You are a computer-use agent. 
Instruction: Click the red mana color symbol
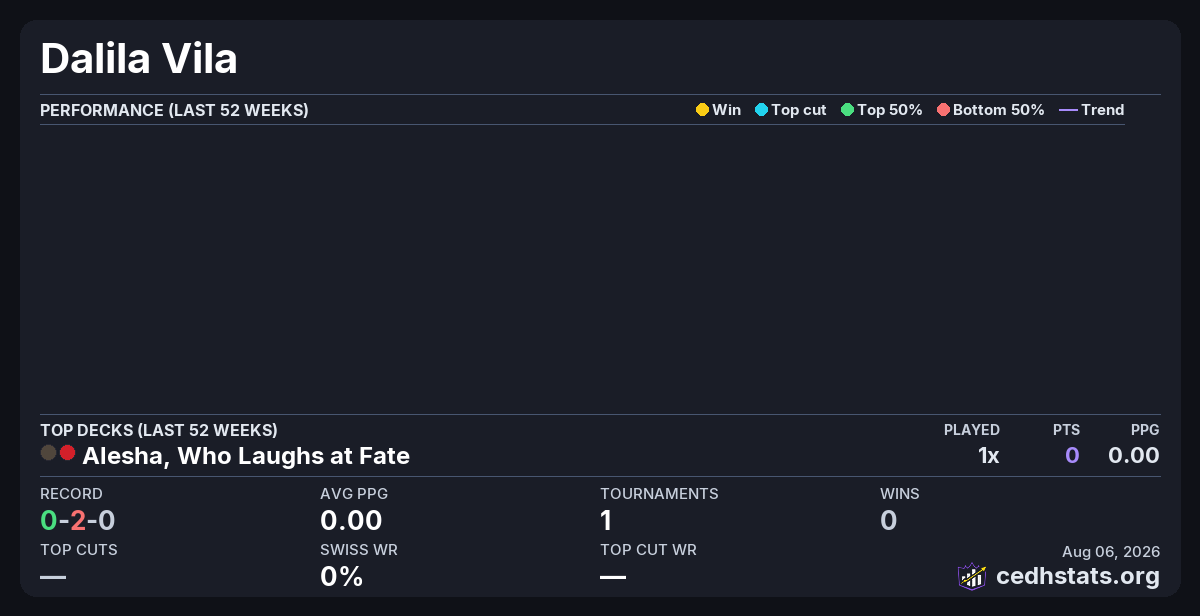click(x=67, y=453)
